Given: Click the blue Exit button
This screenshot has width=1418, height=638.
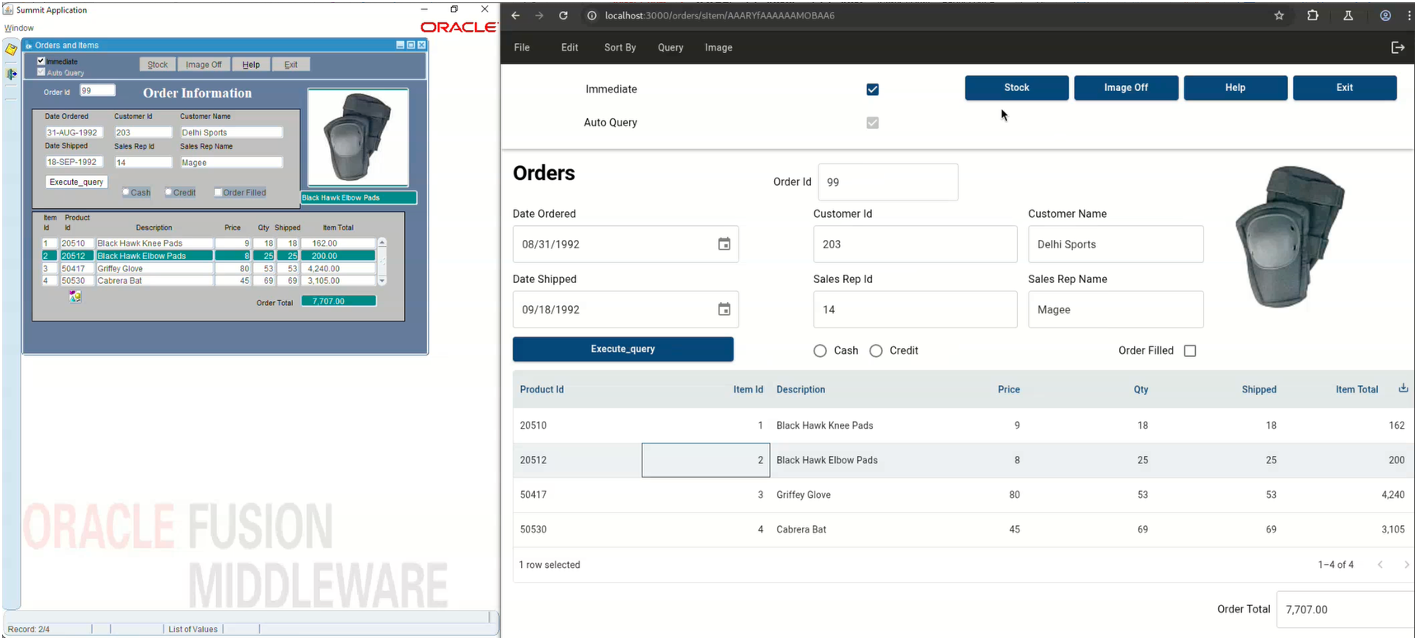Looking at the screenshot, I should tap(1345, 88).
